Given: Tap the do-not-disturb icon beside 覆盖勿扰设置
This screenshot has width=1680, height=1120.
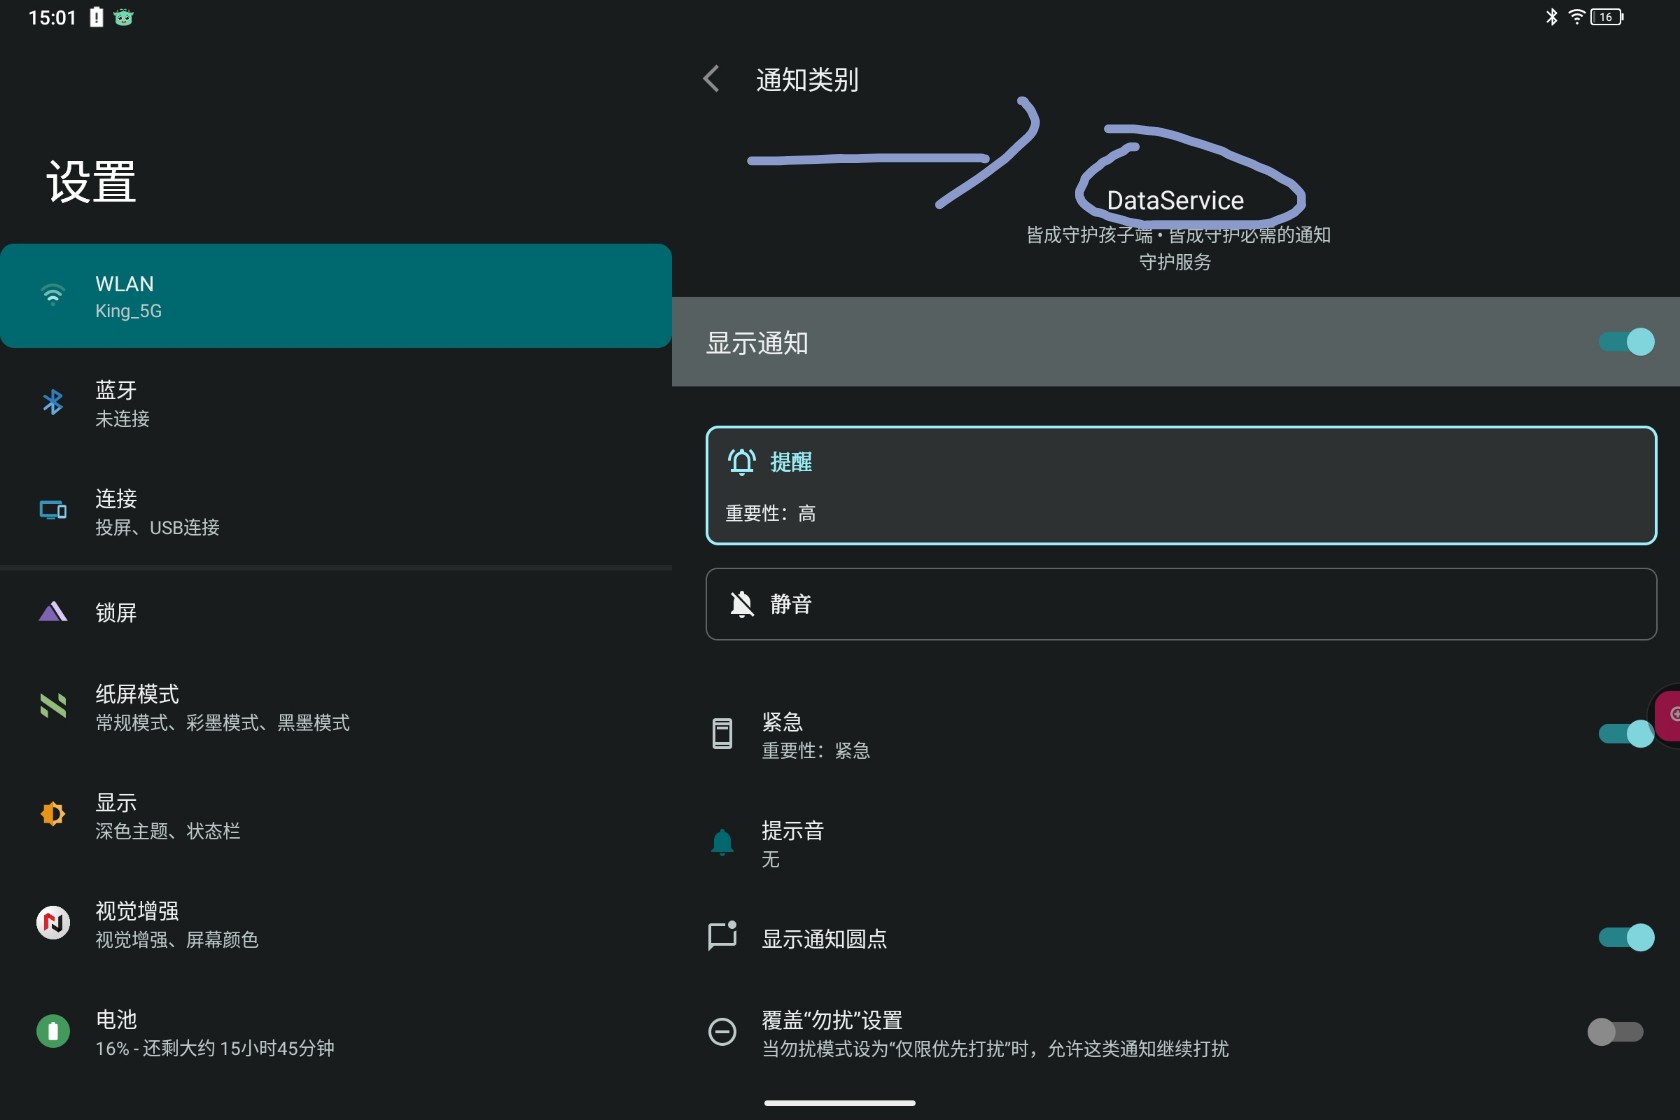Looking at the screenshot, I should click(x=722, y=1031).
